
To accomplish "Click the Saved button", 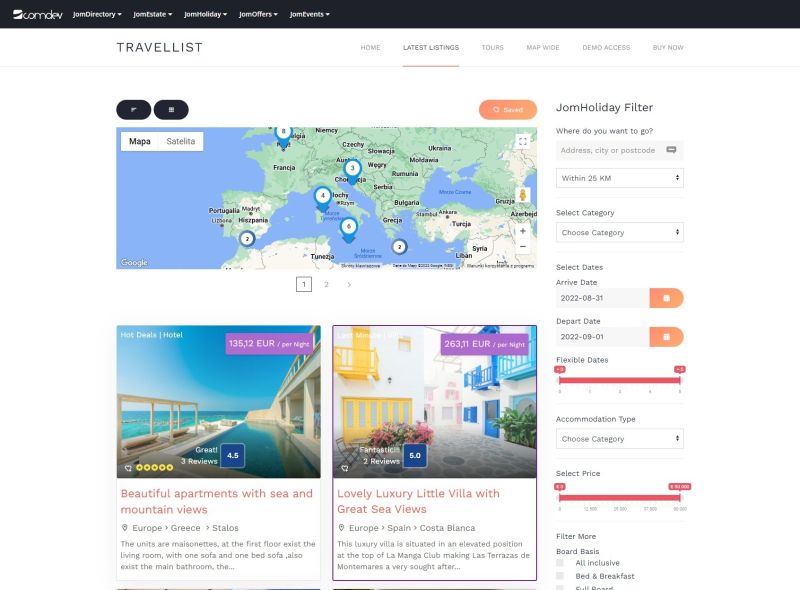I will pos(508,109).
